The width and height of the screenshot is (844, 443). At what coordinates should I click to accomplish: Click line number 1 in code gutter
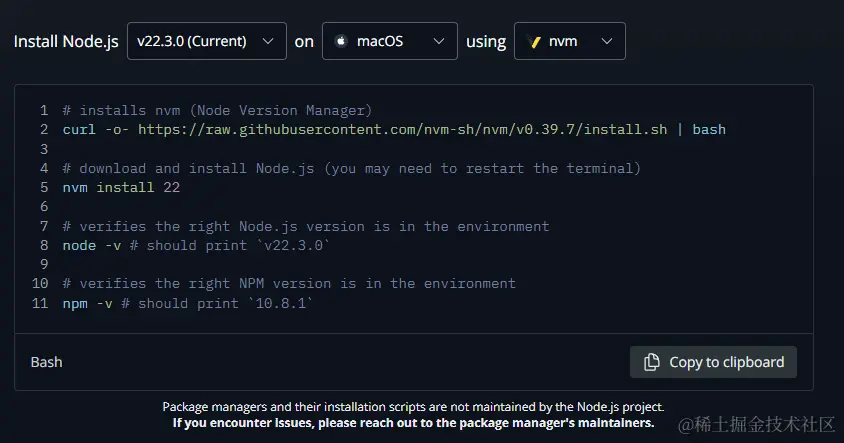44,110
